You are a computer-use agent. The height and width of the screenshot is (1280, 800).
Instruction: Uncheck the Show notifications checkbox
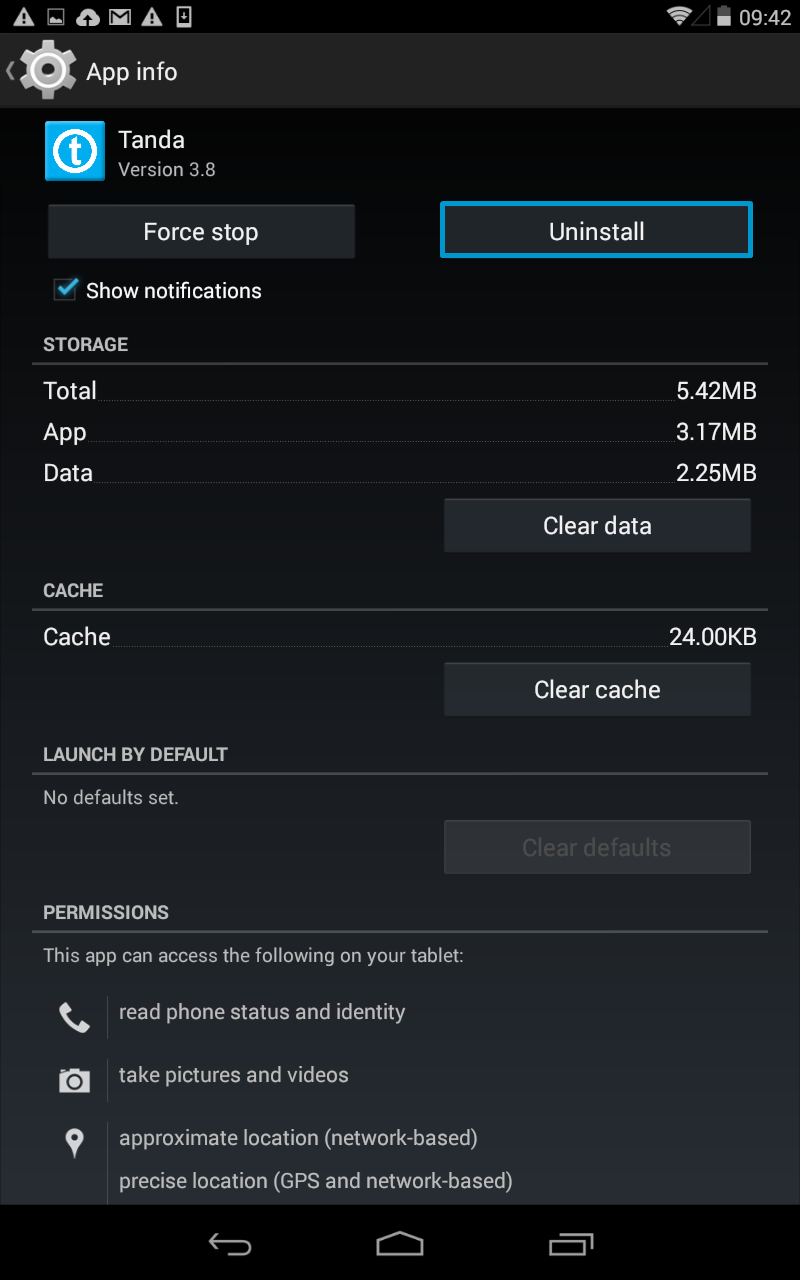[67, 290]
